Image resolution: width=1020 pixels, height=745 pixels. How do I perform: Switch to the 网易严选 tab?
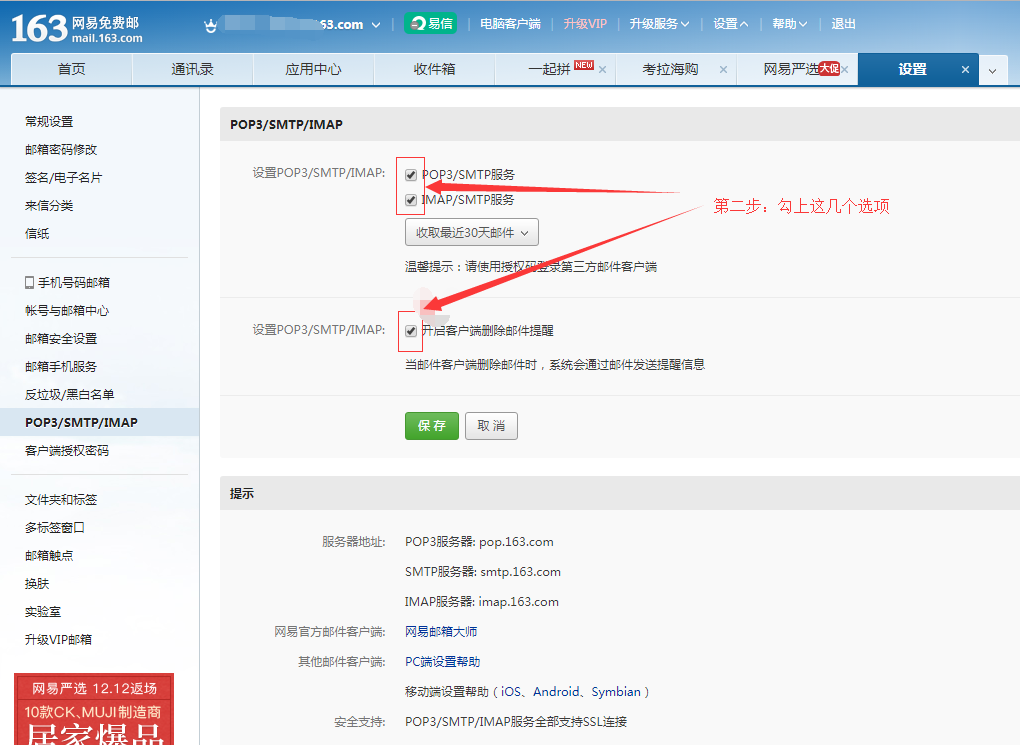point(792,70)
